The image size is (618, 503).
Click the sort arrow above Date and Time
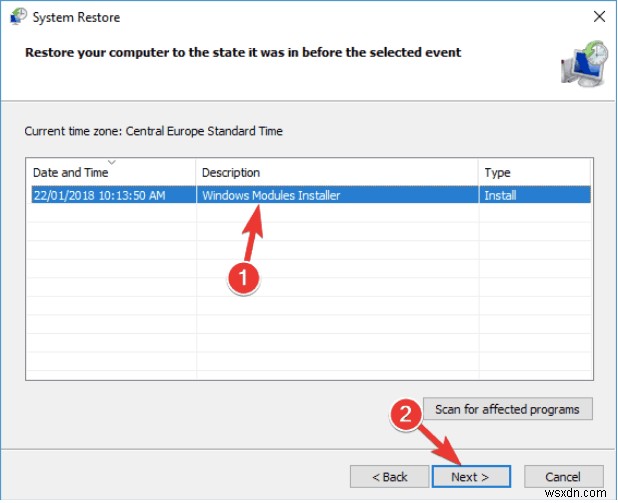[x=112, y=162]
